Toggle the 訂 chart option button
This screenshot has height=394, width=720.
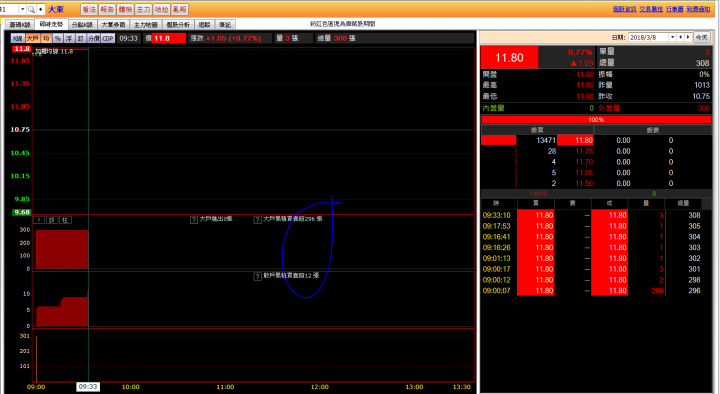click(80, 38)
